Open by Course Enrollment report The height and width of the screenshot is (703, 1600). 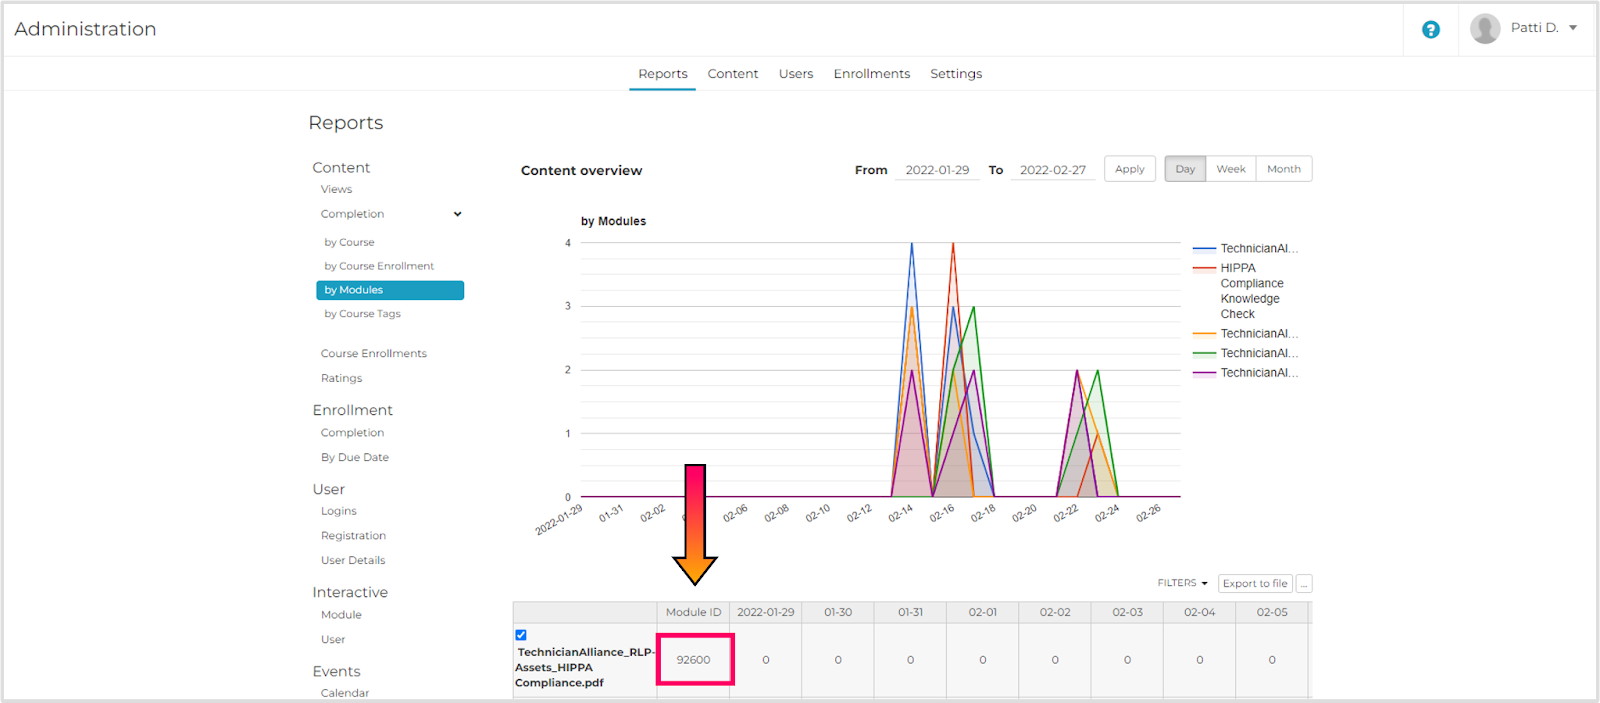click(x=379, y=266)
